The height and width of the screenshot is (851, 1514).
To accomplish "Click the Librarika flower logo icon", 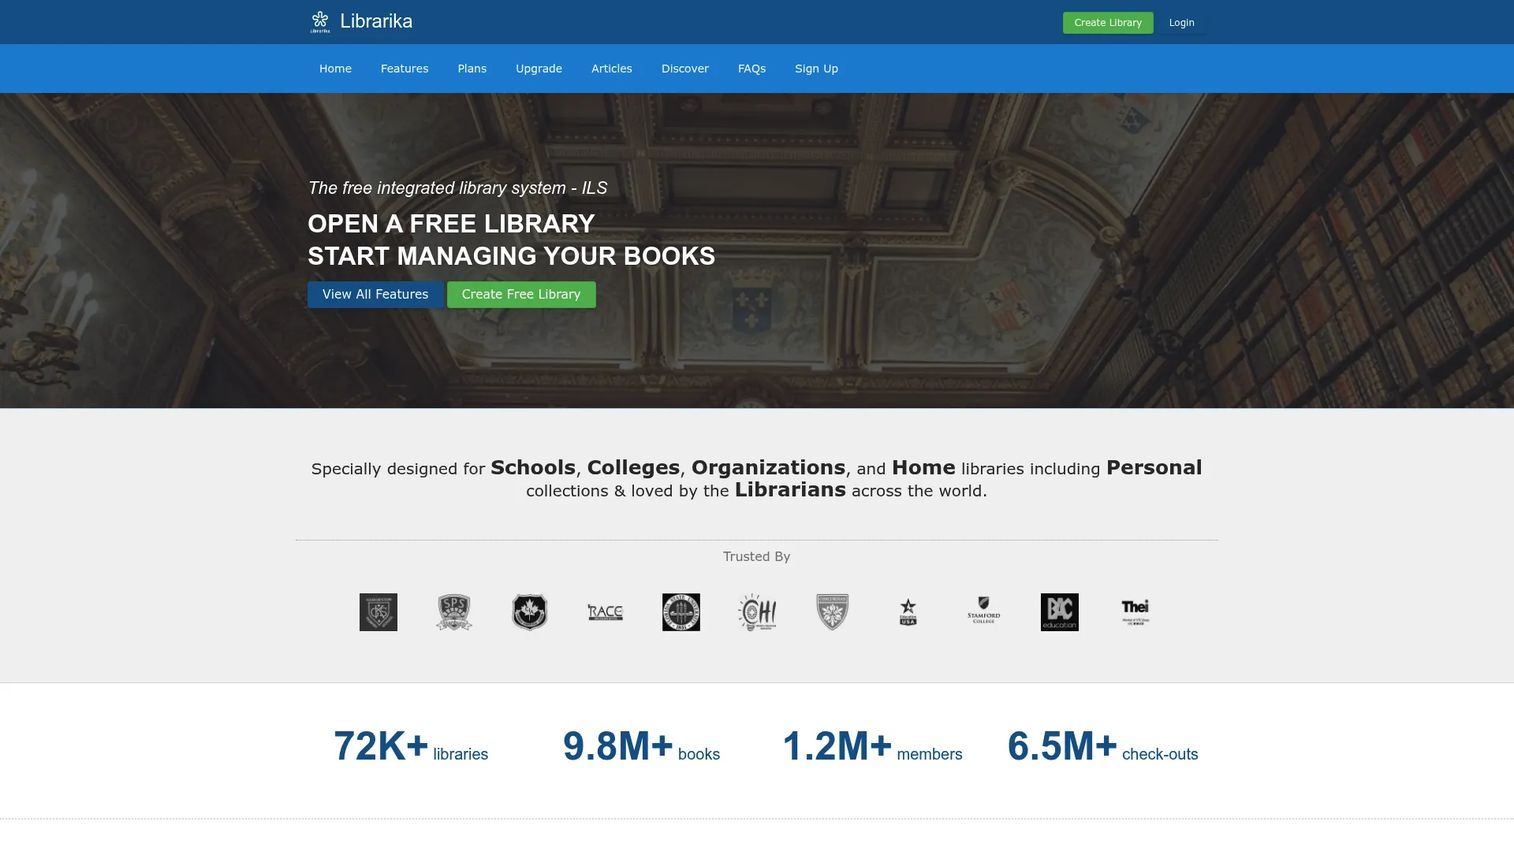I will pyautogui.click(x=320, y=21).
